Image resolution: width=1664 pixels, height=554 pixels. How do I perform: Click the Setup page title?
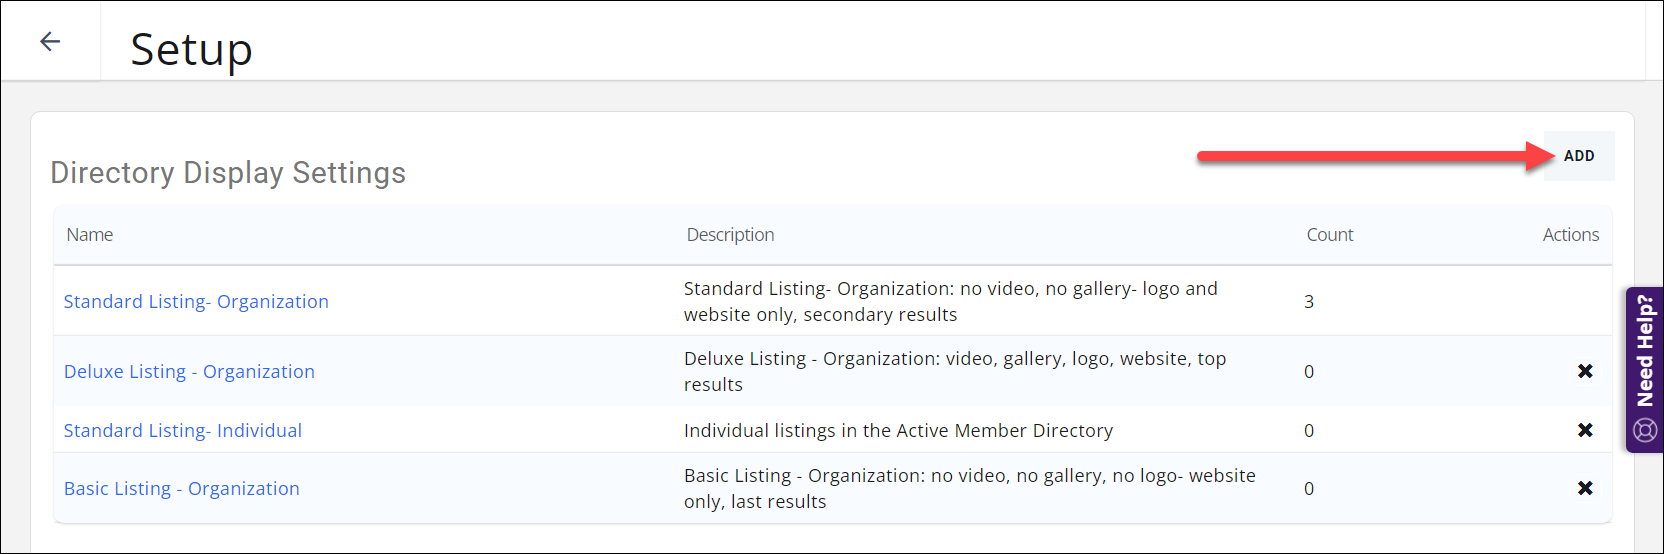(x=191, y=49)
